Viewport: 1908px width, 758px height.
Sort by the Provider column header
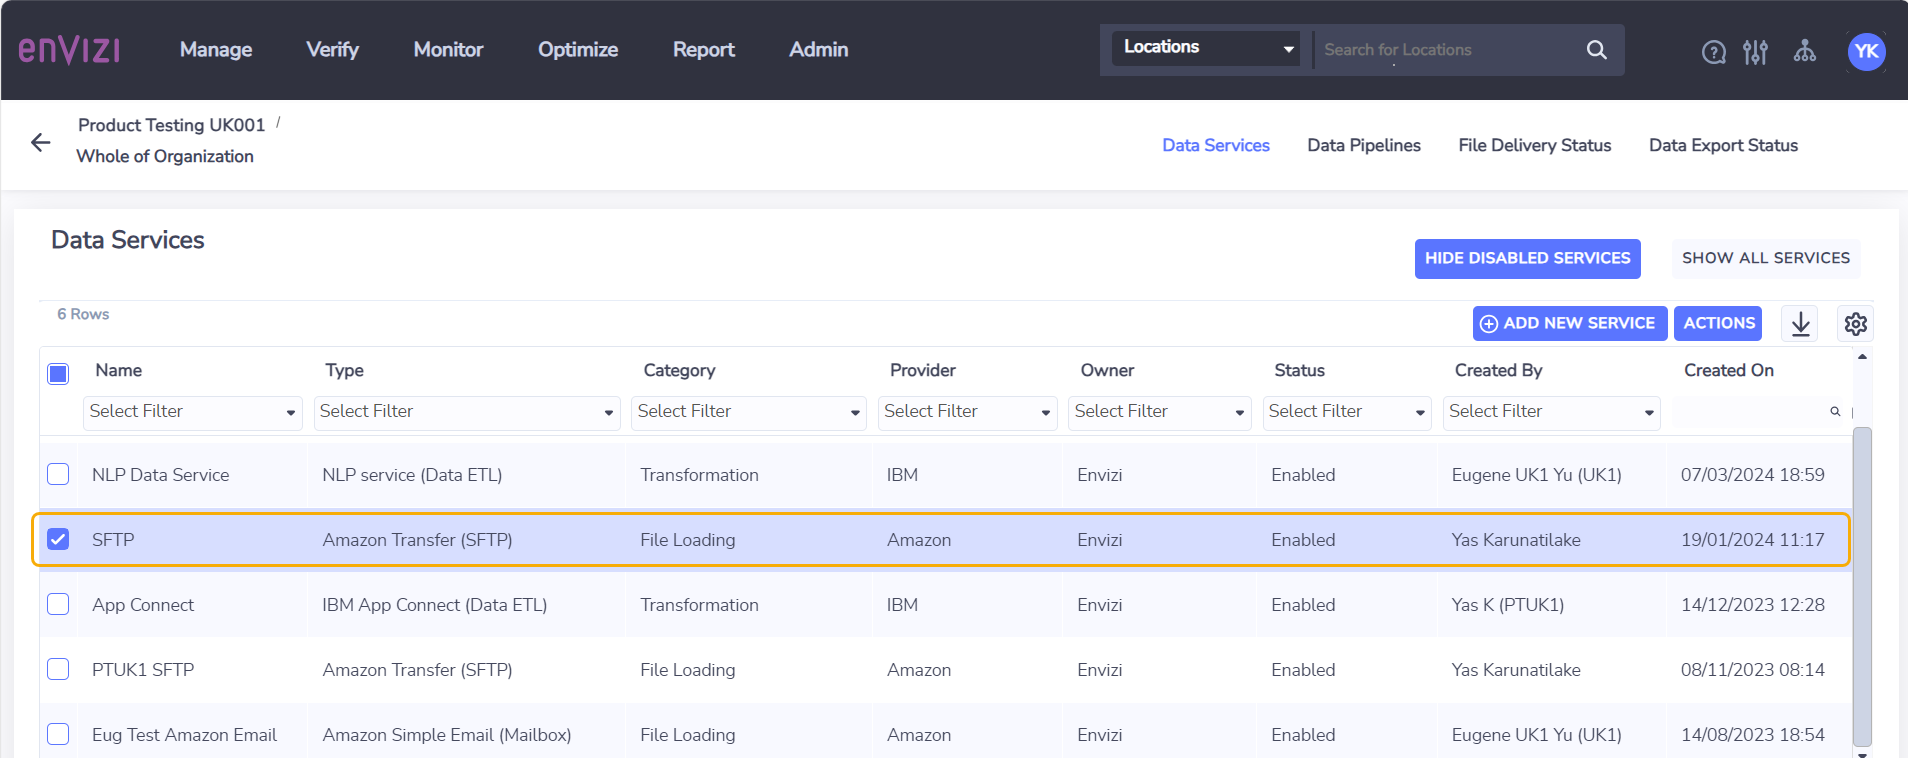(x=922, y=371)
